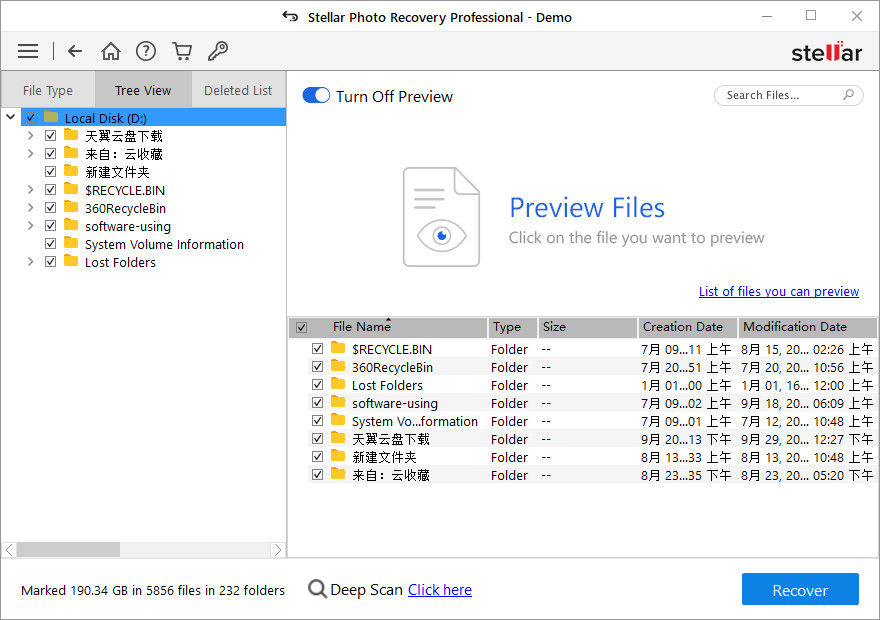Select the 天翼云盘下载 row in file list
The height and width of the screenshot is (620, 880).
592,439
